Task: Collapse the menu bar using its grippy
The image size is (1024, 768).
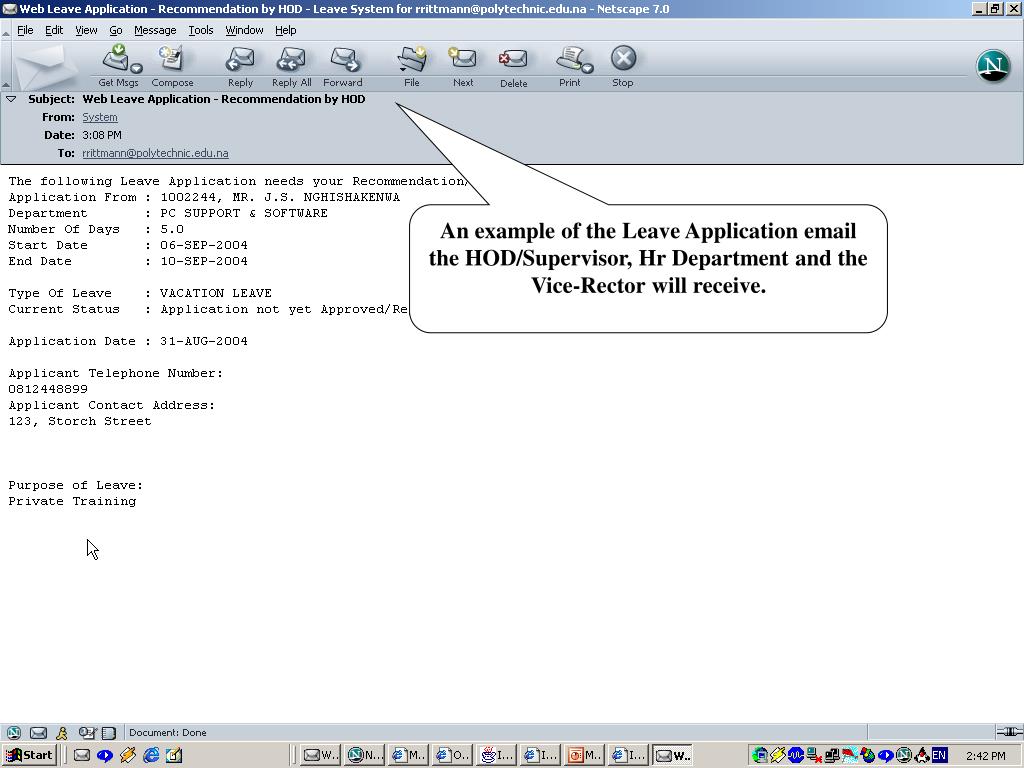Action: tap(6, 31)
